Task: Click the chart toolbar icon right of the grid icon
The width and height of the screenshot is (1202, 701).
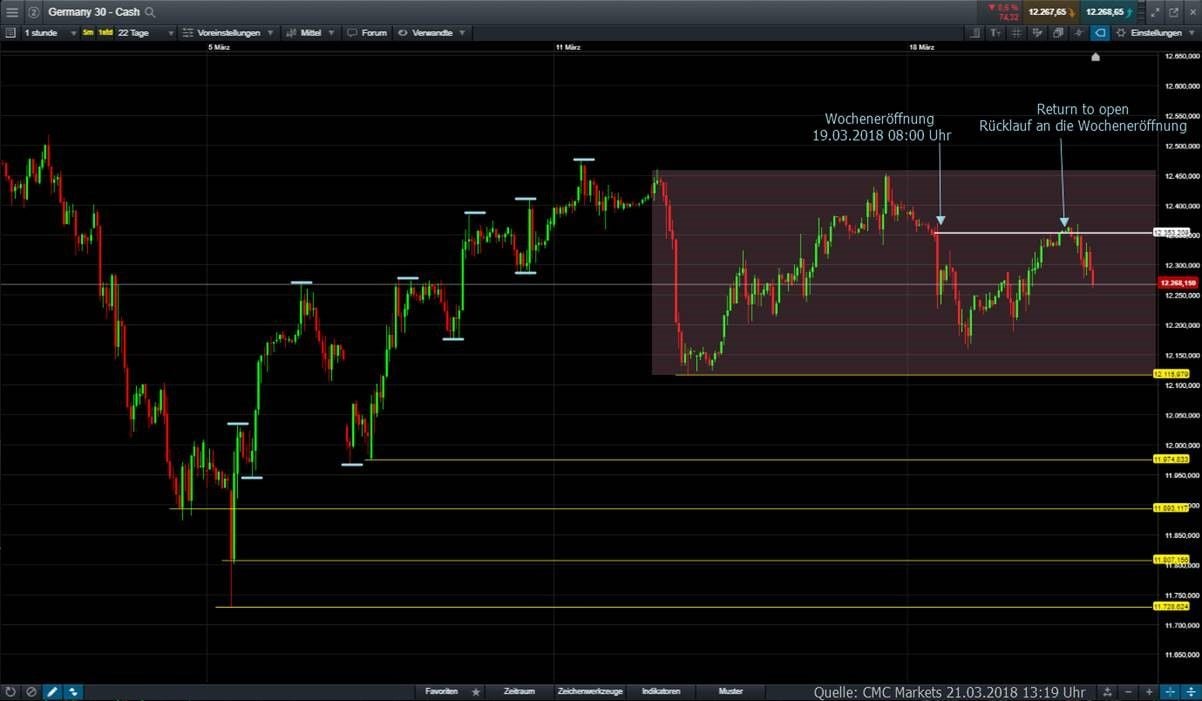Action: pyautogui.click(x=1037, y=33)
